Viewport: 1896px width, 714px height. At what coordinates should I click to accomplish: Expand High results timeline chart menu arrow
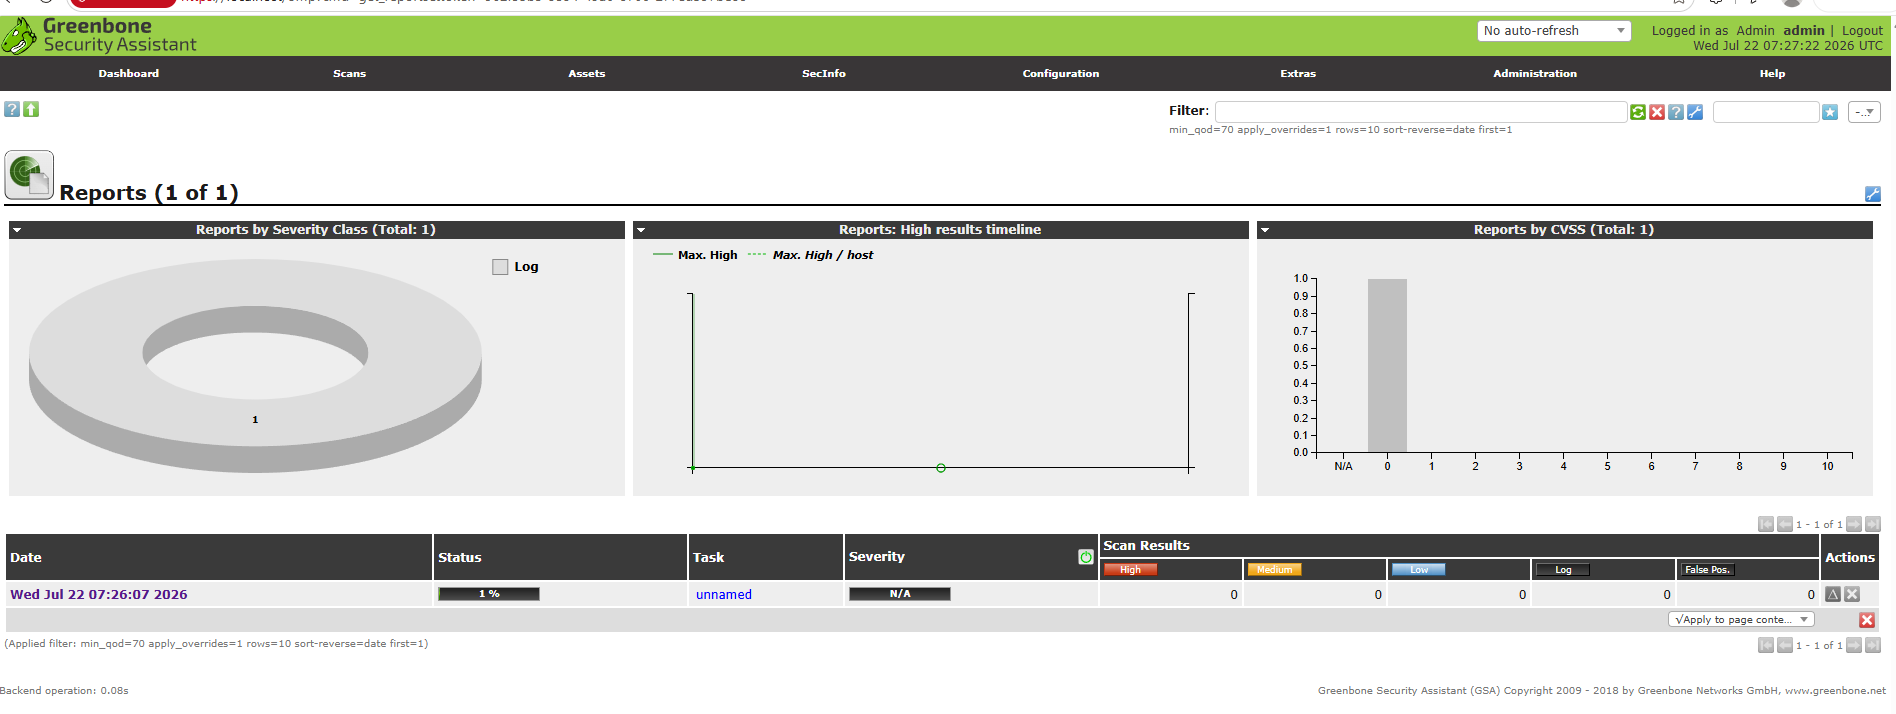[641, 230]
